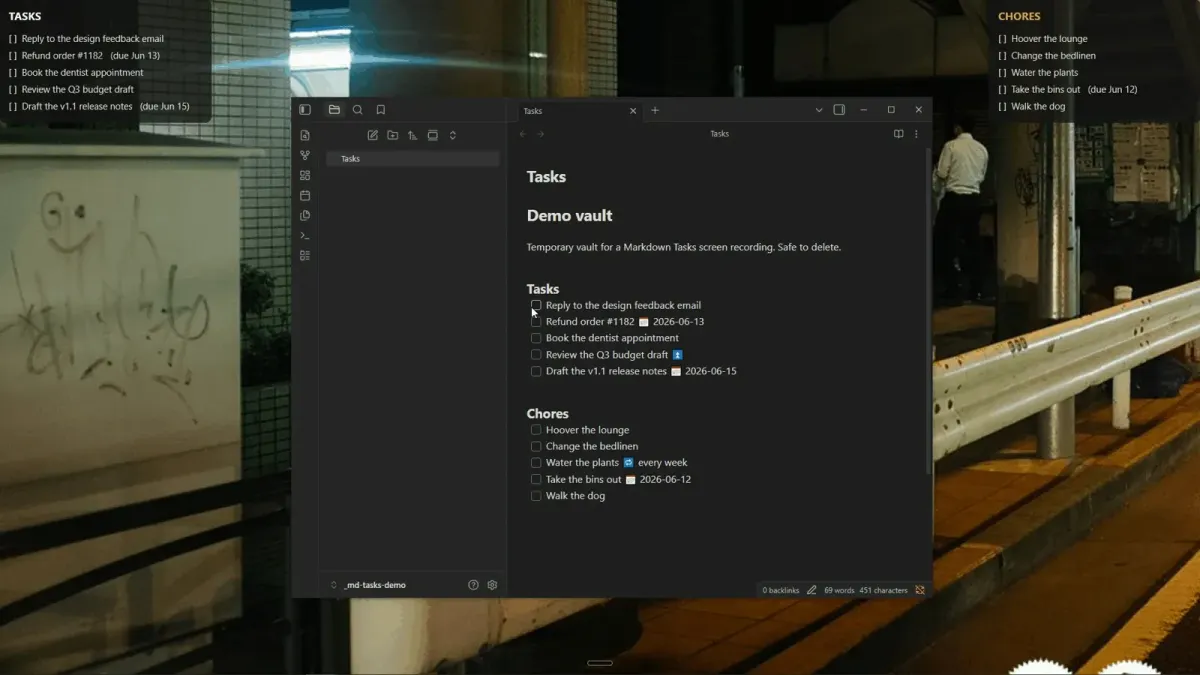This screenshot has height=675, width=1200.
Task: Close the Tasks tab
Action: (633, 111)
